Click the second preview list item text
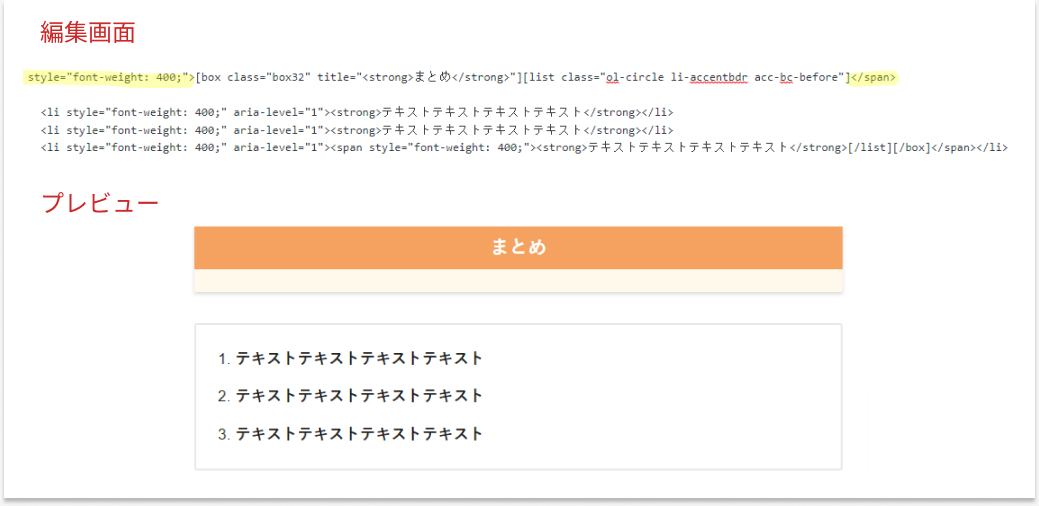 359,396
